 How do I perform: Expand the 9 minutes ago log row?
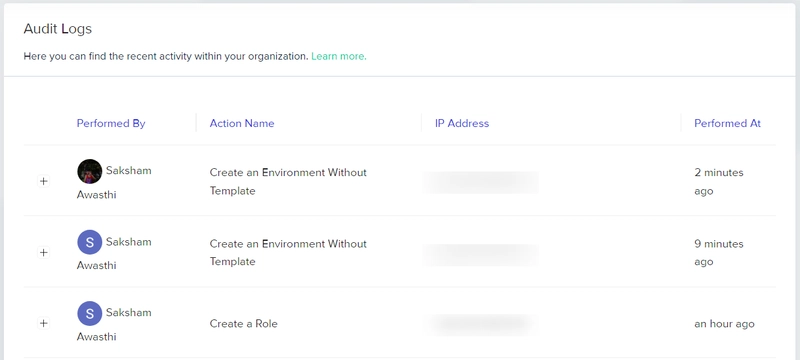coord(44,252)
